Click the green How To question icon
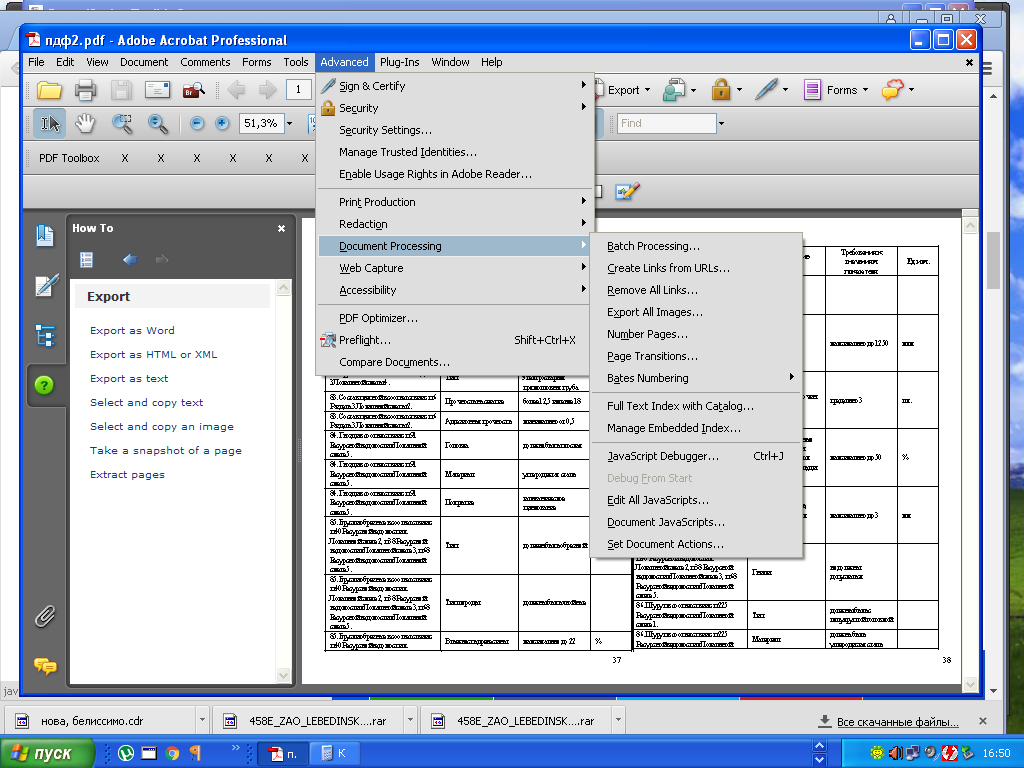 pyautogui.click(x=44, y=385)
